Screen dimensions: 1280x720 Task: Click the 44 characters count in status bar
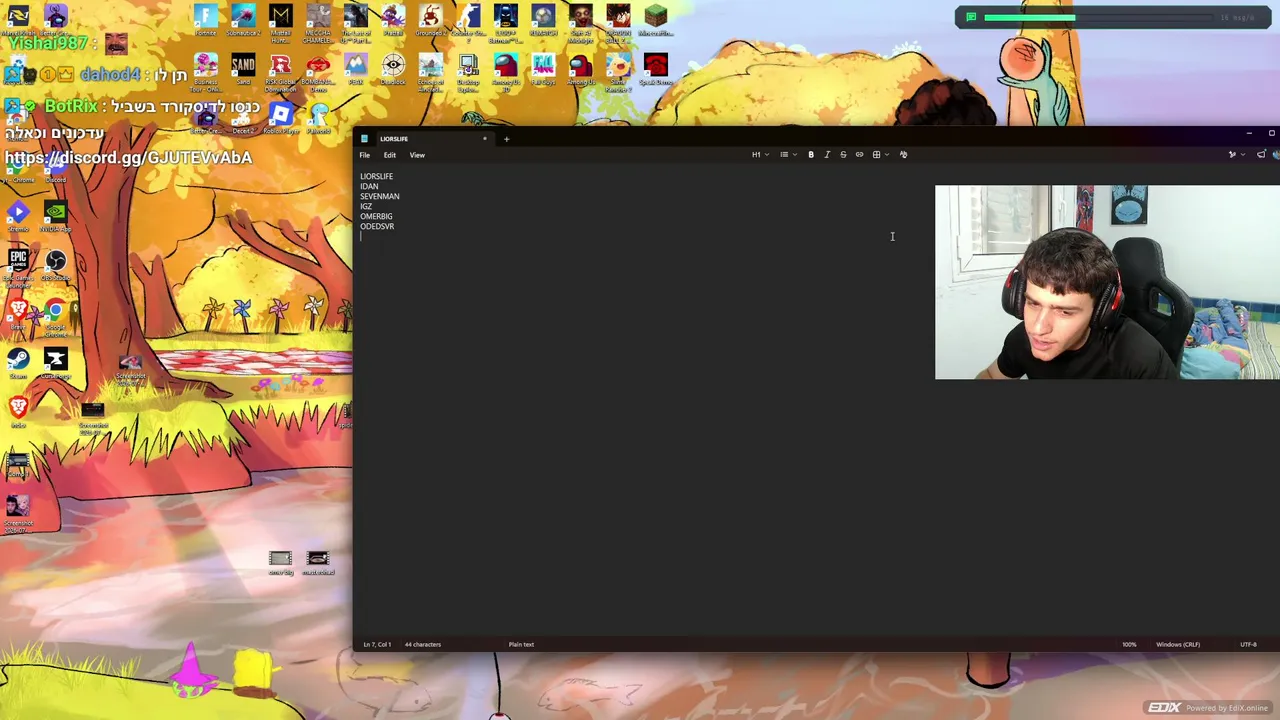423,645
